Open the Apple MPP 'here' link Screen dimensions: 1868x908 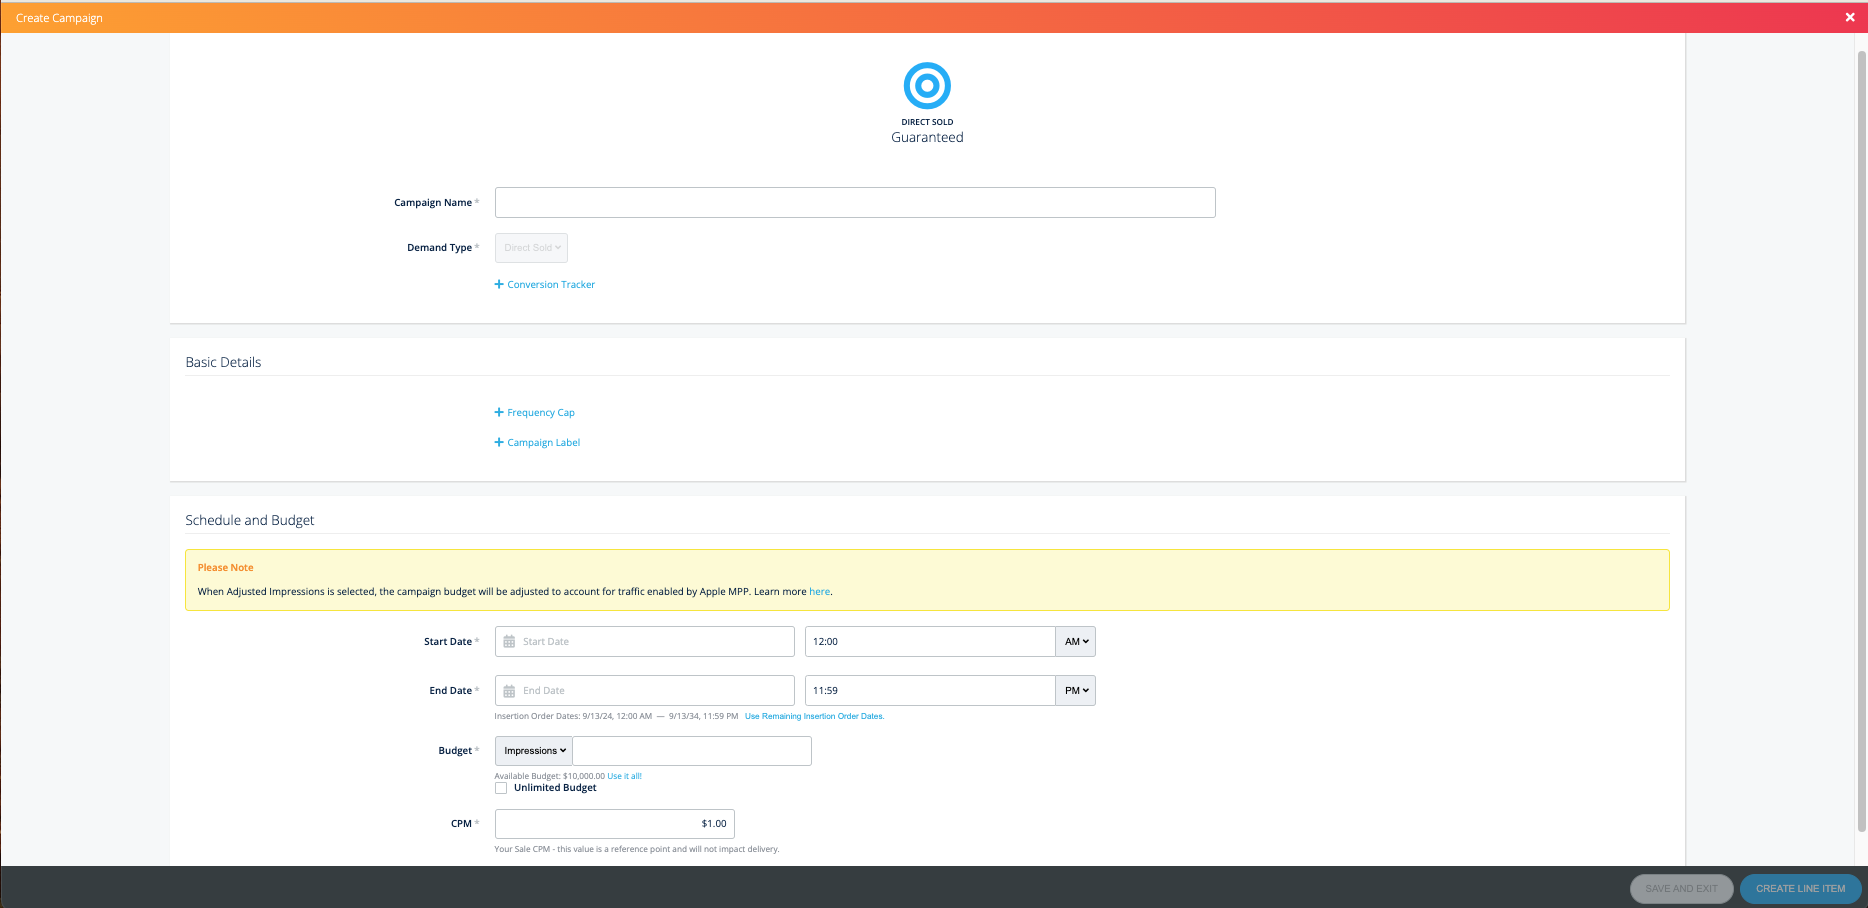(819, 592)
